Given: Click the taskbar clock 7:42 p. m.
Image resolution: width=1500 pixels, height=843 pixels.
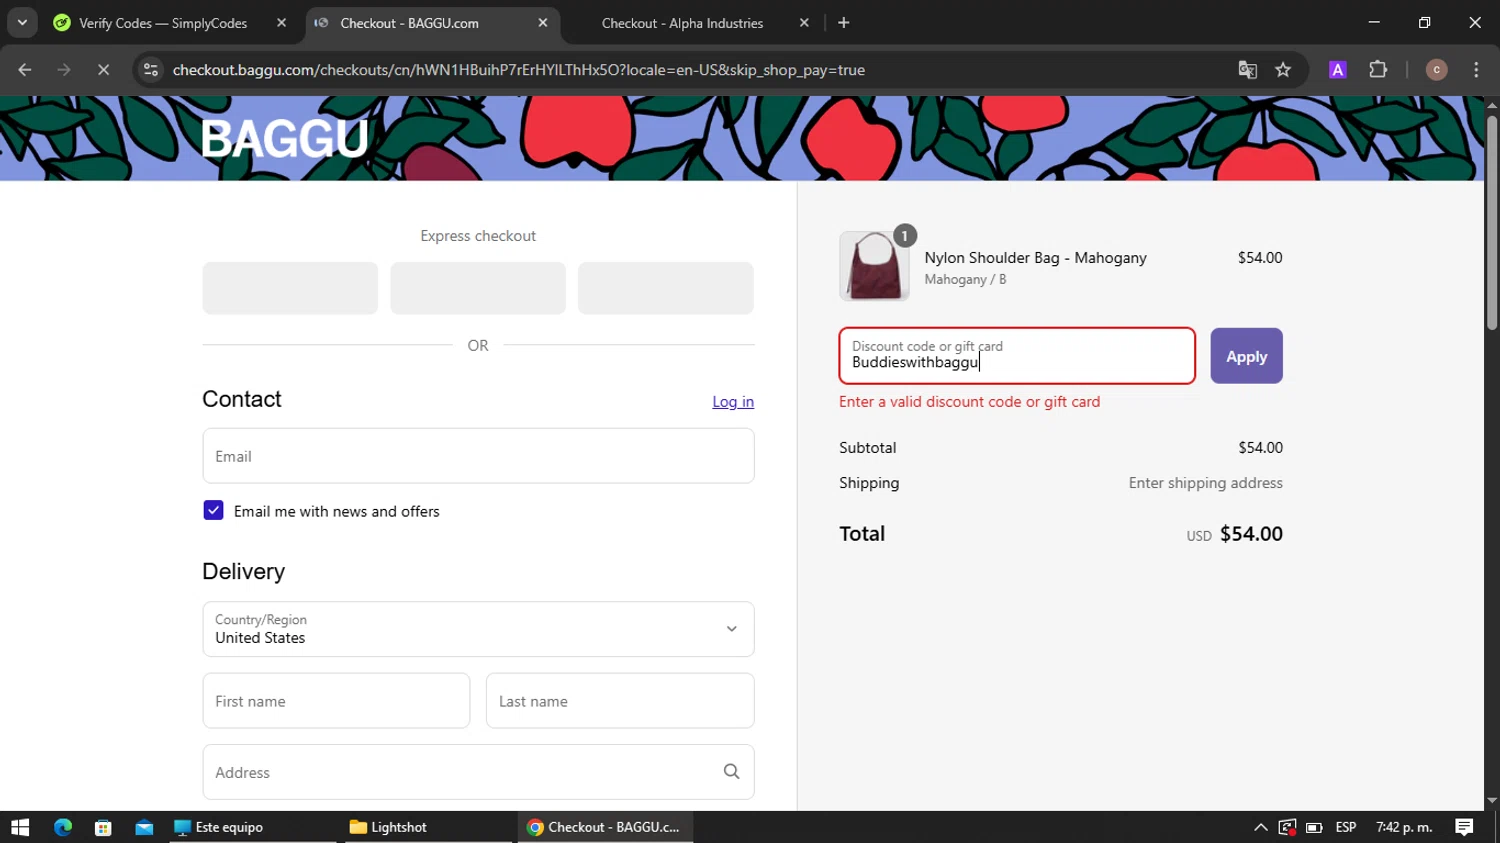Looking at the screenshot, I should [x=1404, y=827].
